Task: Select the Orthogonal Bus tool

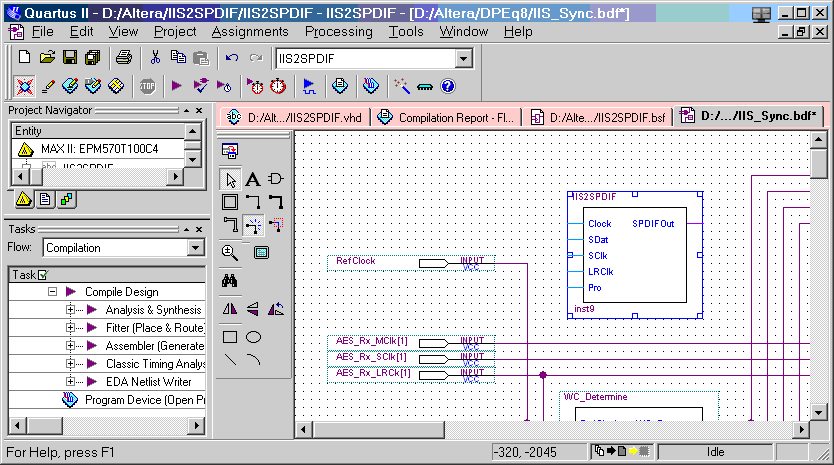Action: (x=276, y=202)
